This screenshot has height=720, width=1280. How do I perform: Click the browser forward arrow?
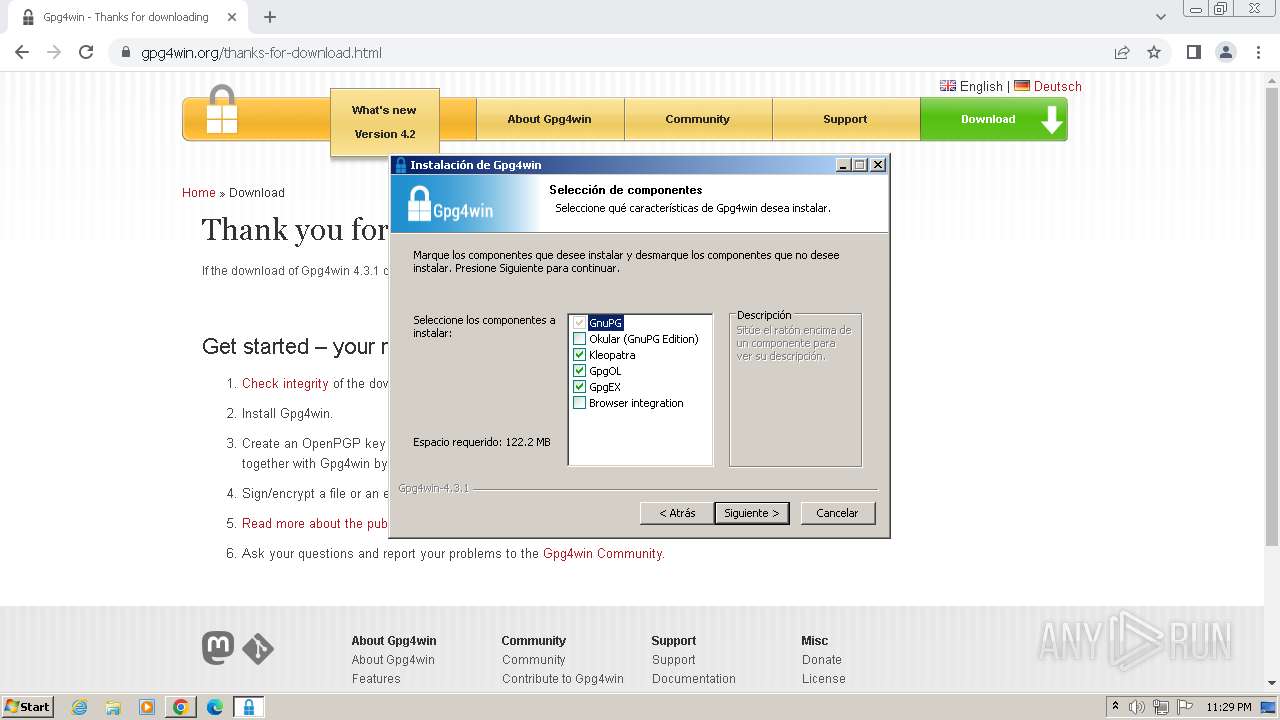pos(54,53)
